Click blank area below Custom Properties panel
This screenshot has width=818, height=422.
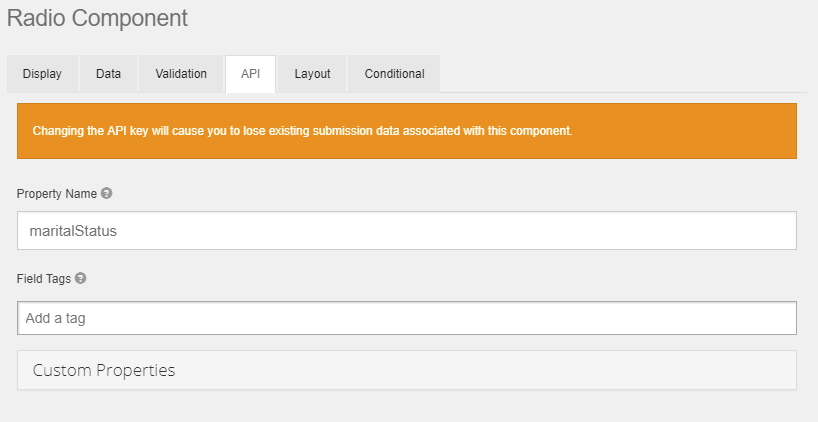click(x=406, y=406)
